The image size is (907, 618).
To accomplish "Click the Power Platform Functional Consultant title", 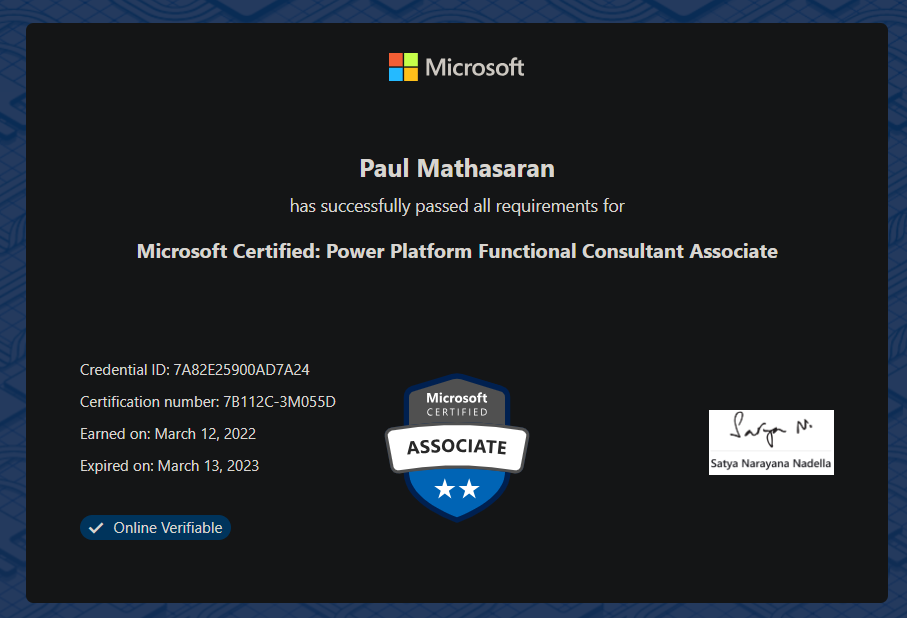I will pyautogui.click(x=456, y=251).
